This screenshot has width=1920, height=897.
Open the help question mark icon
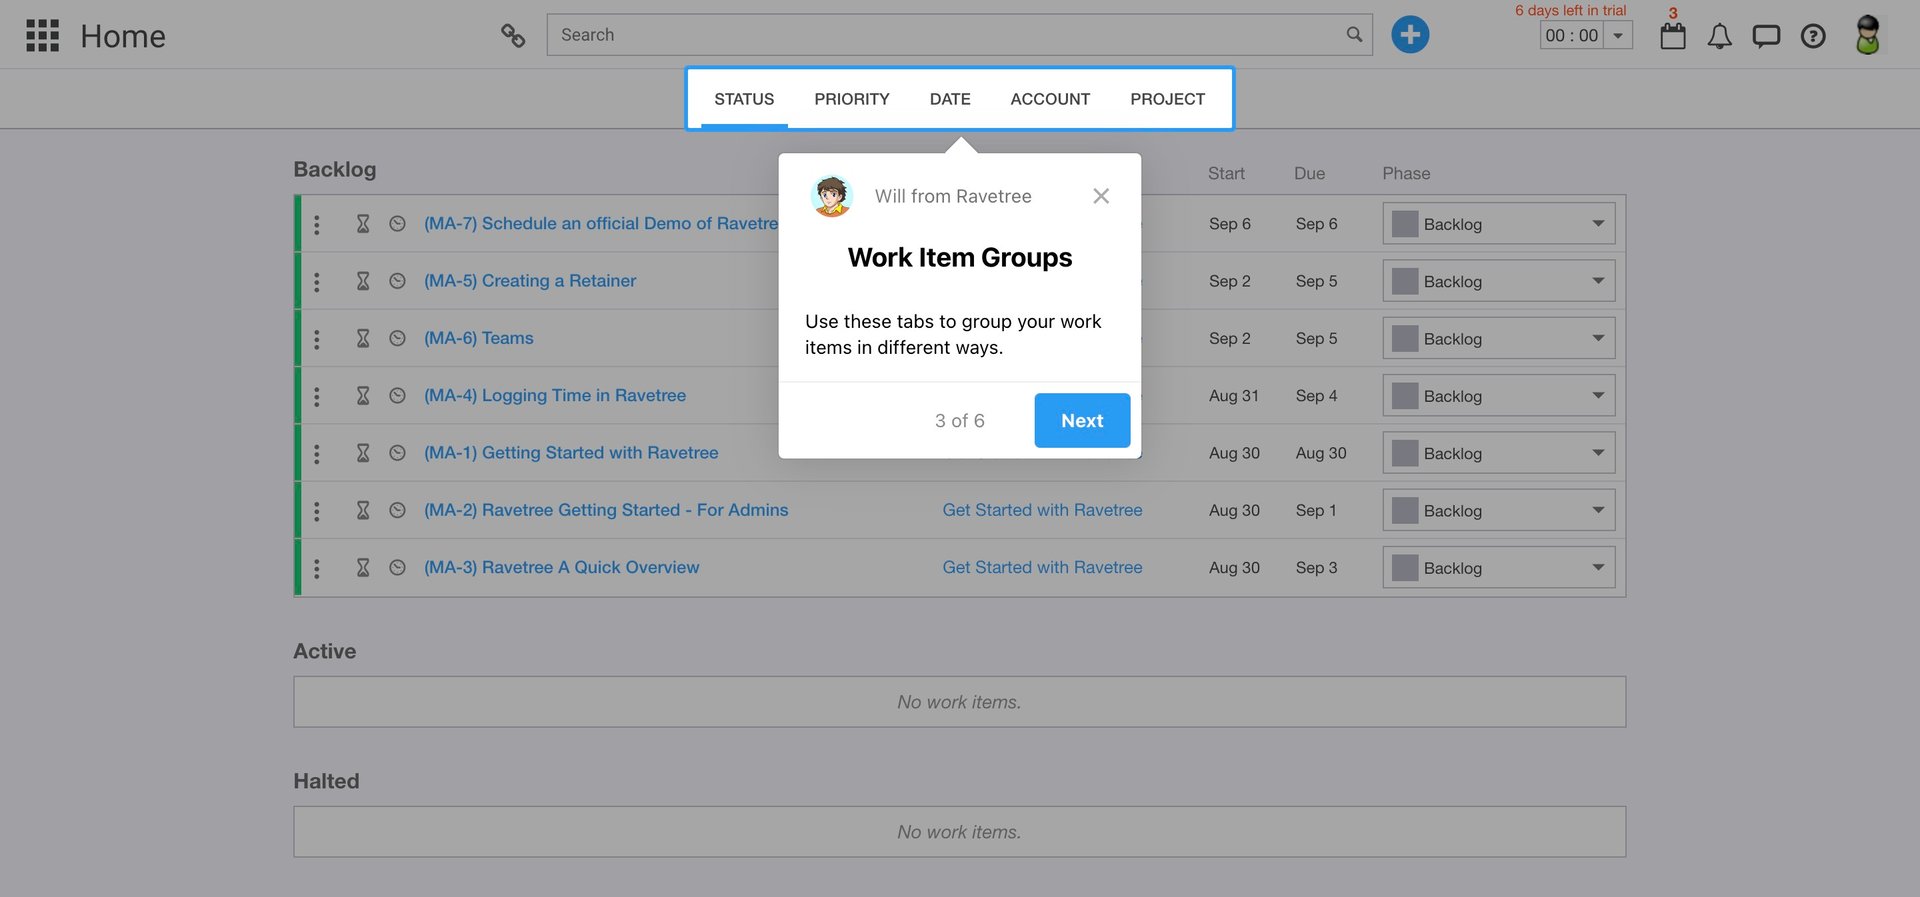click(1813, 37)
